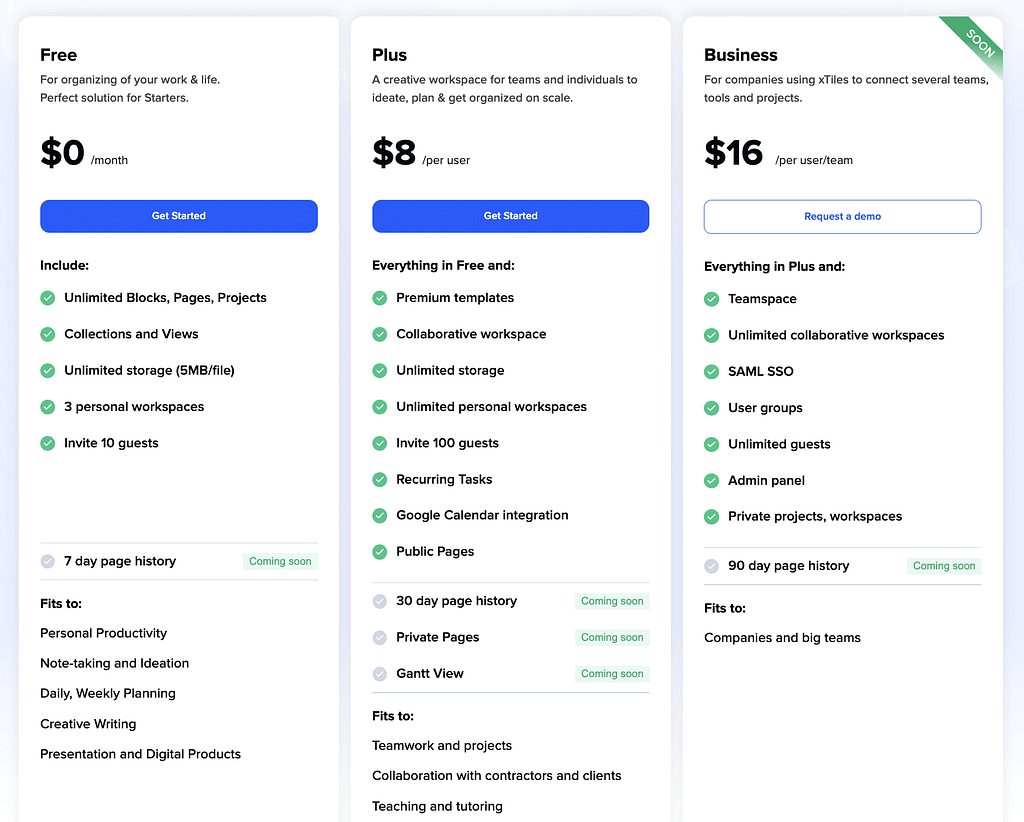Click check icon next to SAML SSO
Viewport: 1024px width, 822px height.
(711, 372)
